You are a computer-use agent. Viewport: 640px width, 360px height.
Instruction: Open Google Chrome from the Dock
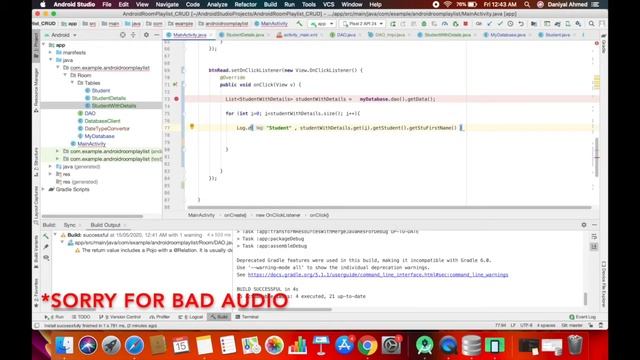tap(367, 345)
